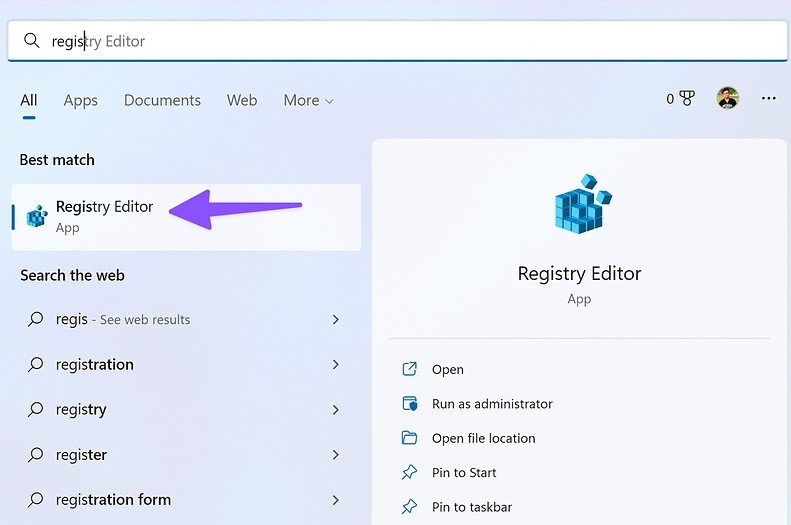The height and width of the screenshot is (525, 791).
Task: Select the 'registry' web suggestion
Action: point(184,410)
